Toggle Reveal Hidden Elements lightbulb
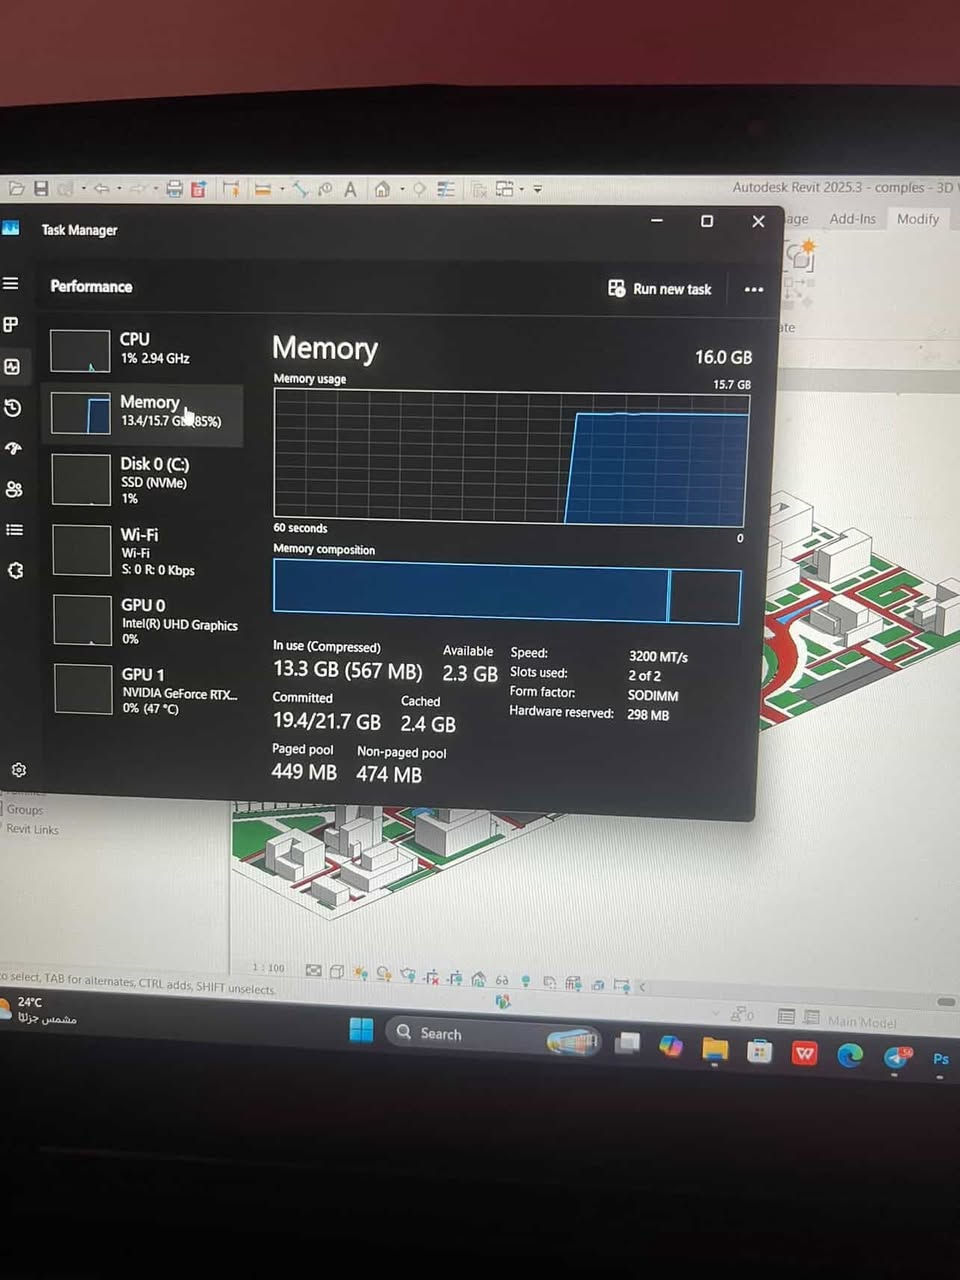This screenshot has height=1280, width=960. tap(526, 981)
